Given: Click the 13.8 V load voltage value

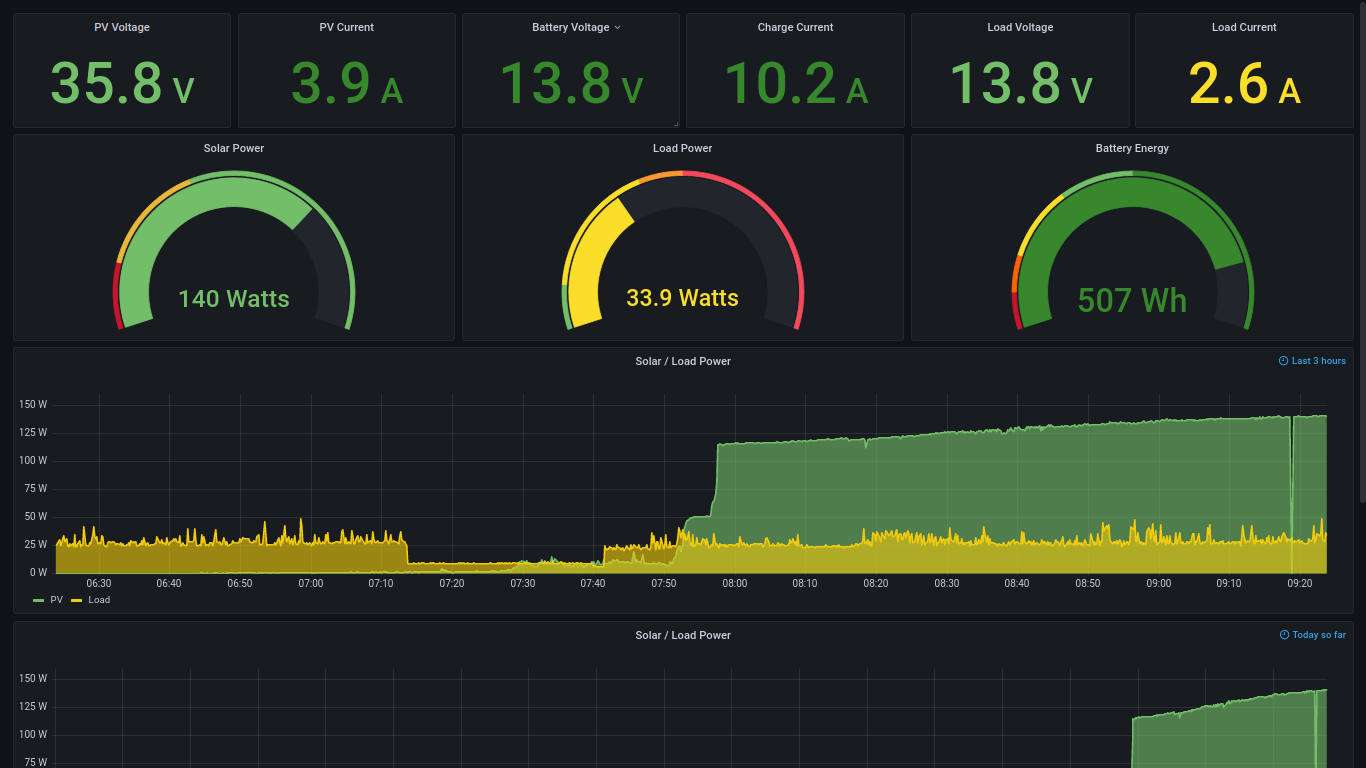Looking at the screenshot, I should click(1020, 83).
